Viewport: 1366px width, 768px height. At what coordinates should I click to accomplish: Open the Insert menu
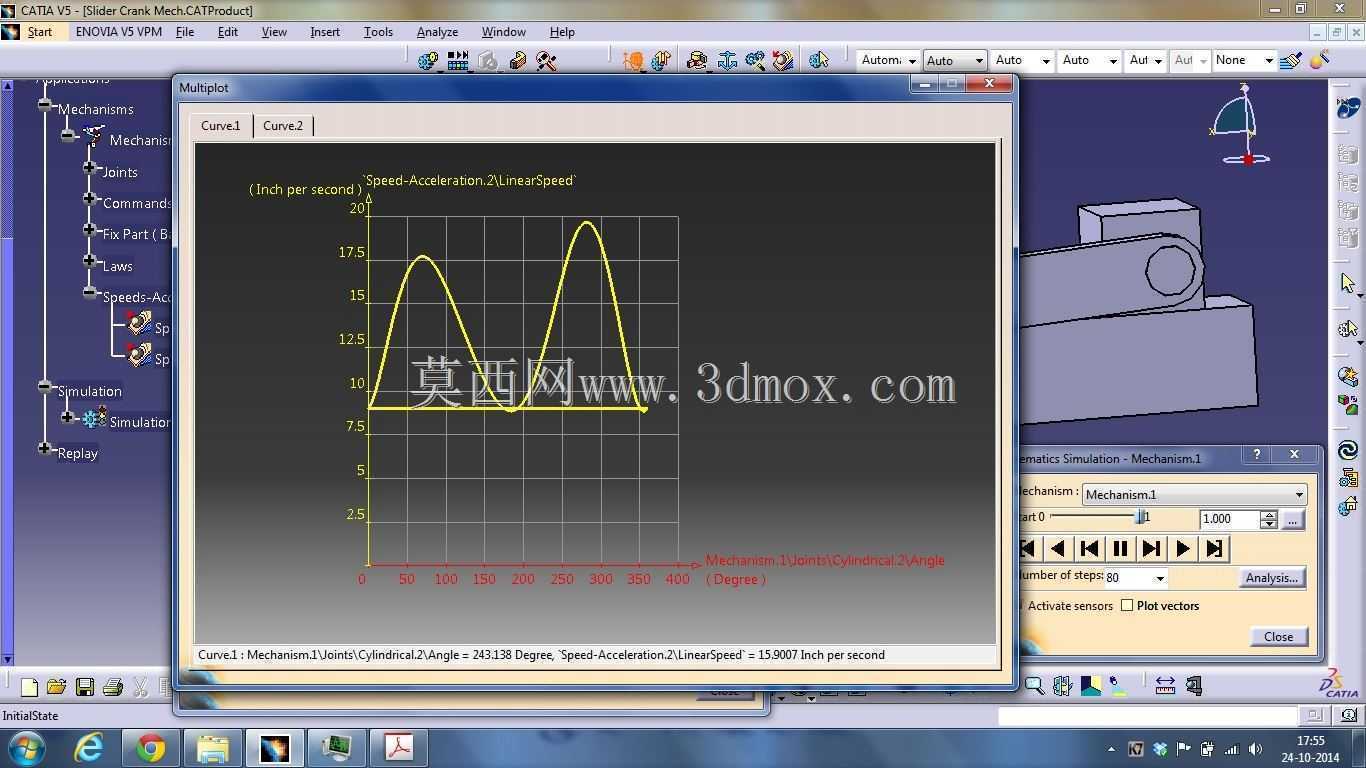point(325,32)
